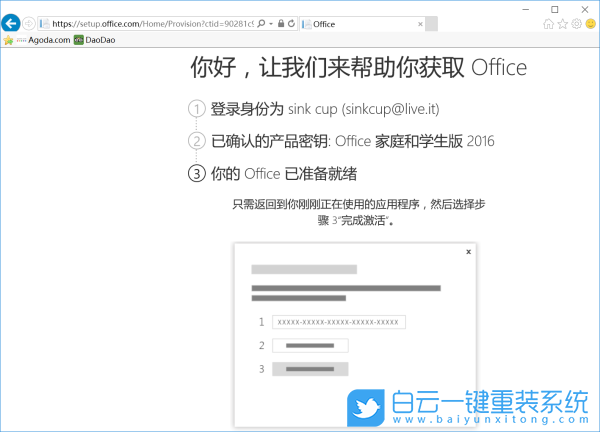Click 'Office 家庭和学生版 2016' product text
Viewport: 600px width, 432px height.
pyautogui.click(x=415, y=141)
